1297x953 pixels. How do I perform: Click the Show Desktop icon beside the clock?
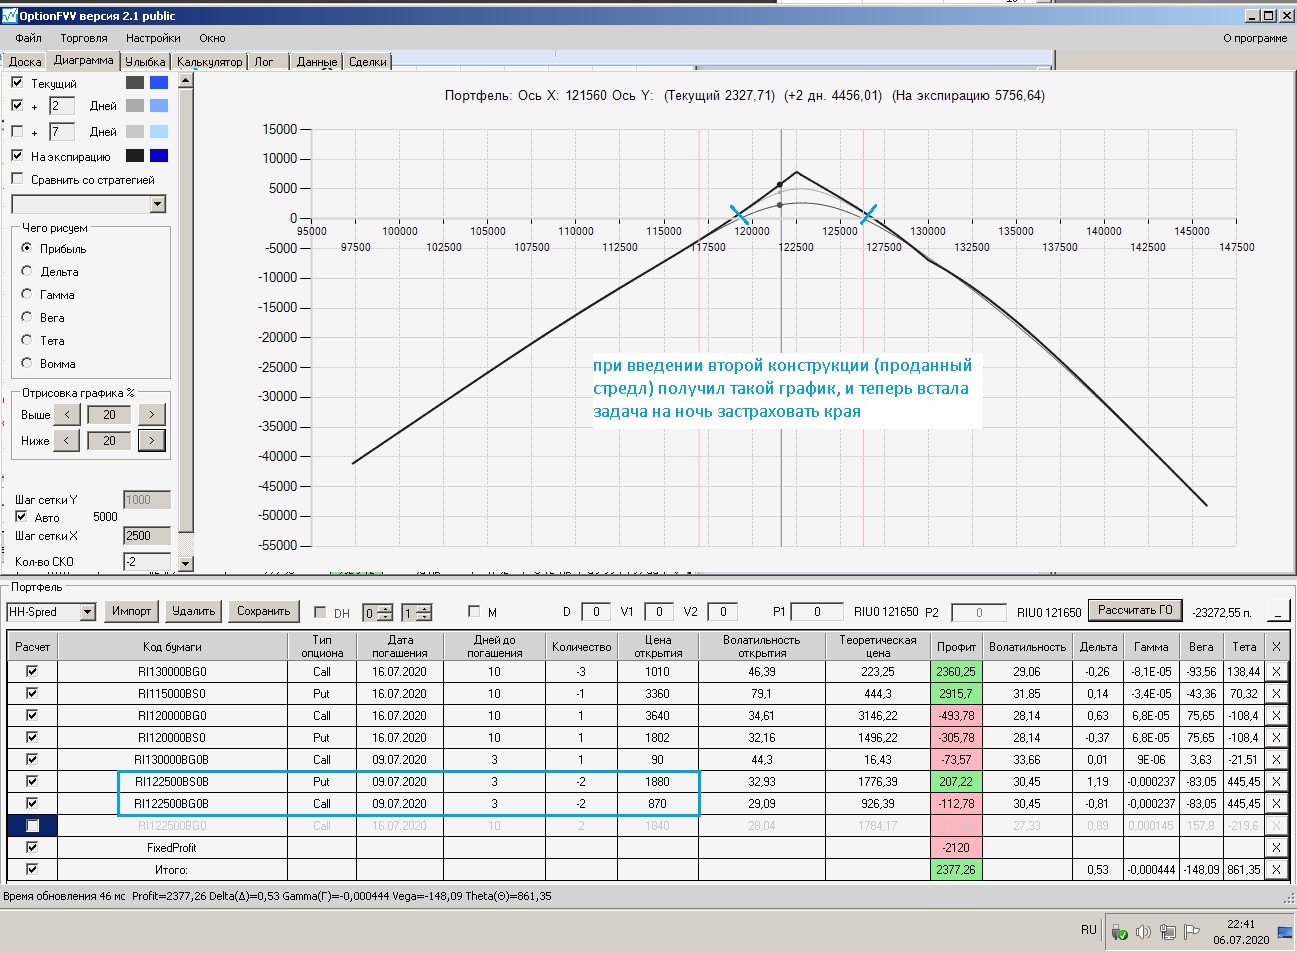[1285, 932]
